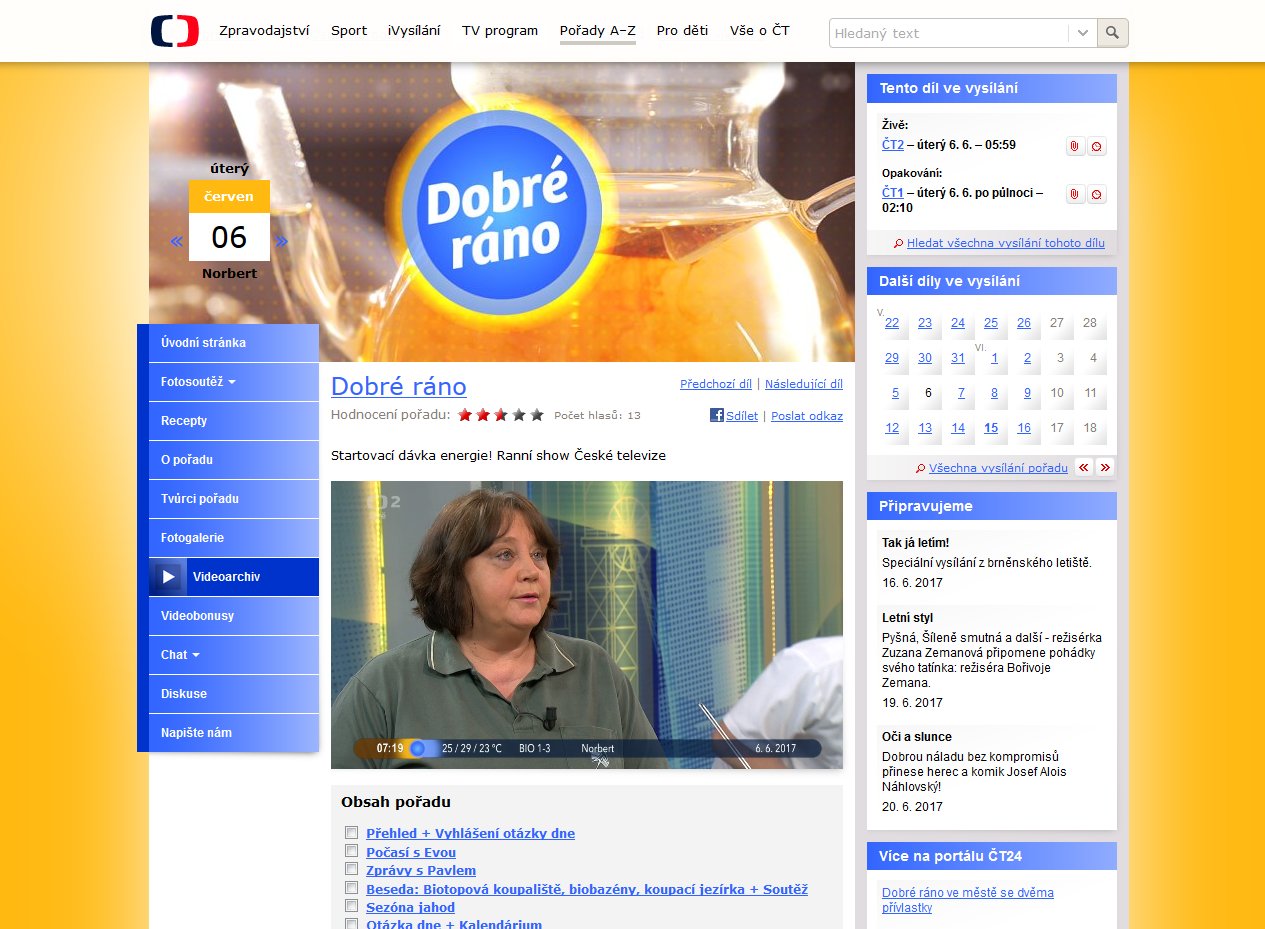Tick the checkbox next to Zprávy s Pavlem

tap(351, 869)
